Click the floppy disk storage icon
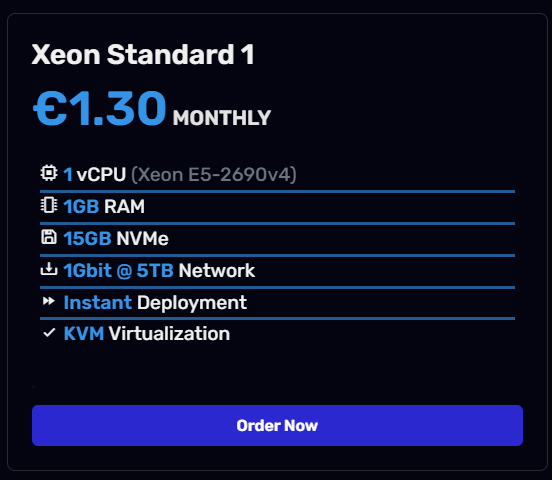This screenshot has height=480, width=552. pyautogui.click(x=49, y=237)
